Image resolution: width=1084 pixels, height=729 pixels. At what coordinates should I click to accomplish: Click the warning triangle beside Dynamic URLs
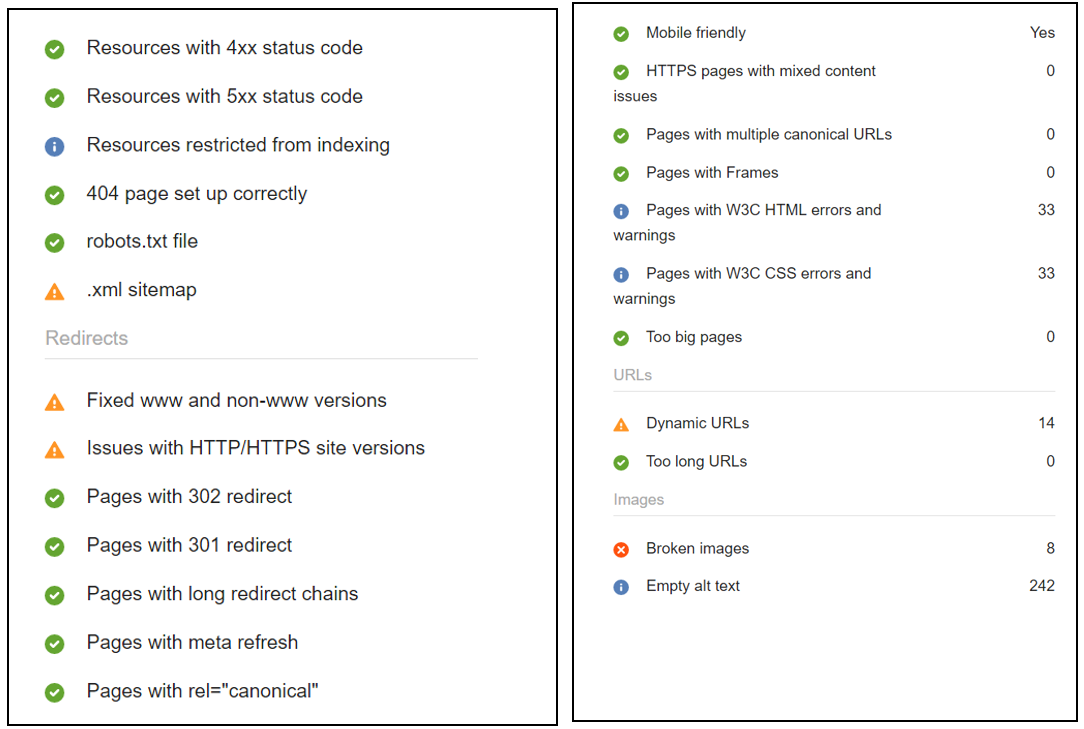(x=621, y=424)
